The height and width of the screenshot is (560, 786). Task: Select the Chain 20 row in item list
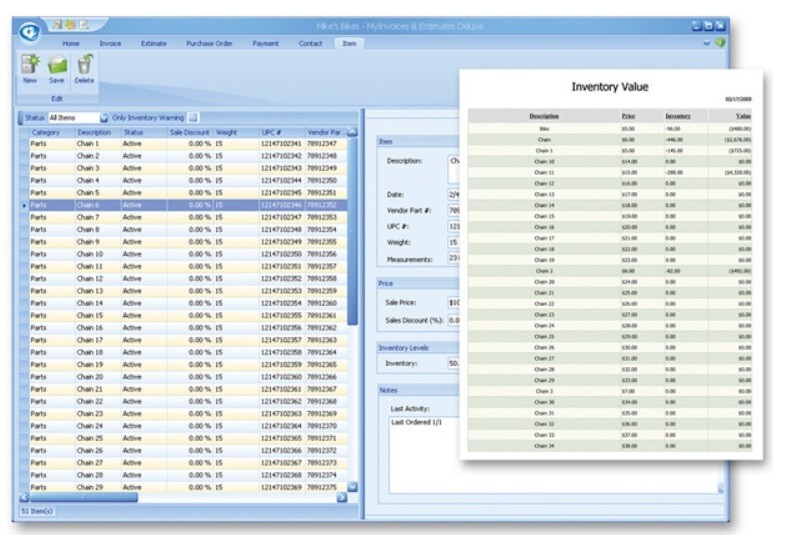pyautogui.click(x=188, y=377)
